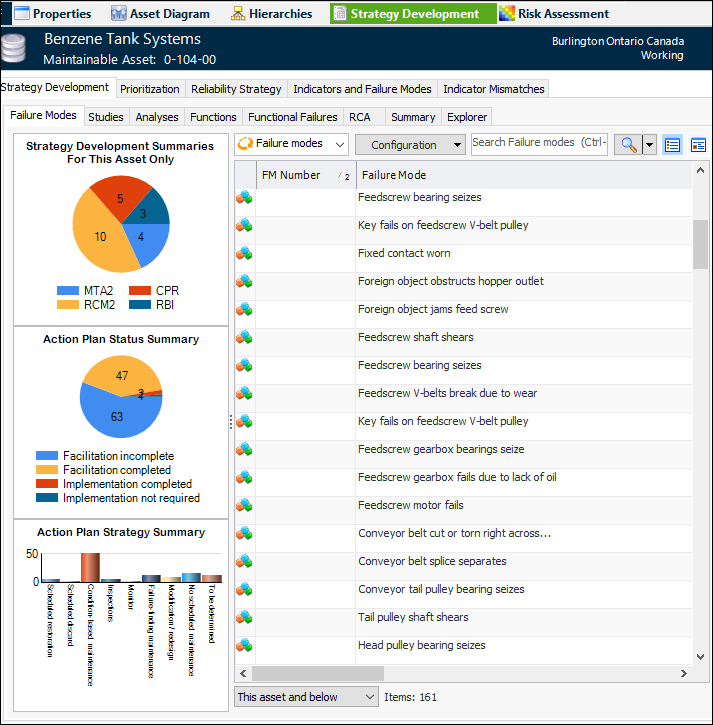Click into the Search Failure modes field
The image size is (713, 725).
click(x=539, y=143)
